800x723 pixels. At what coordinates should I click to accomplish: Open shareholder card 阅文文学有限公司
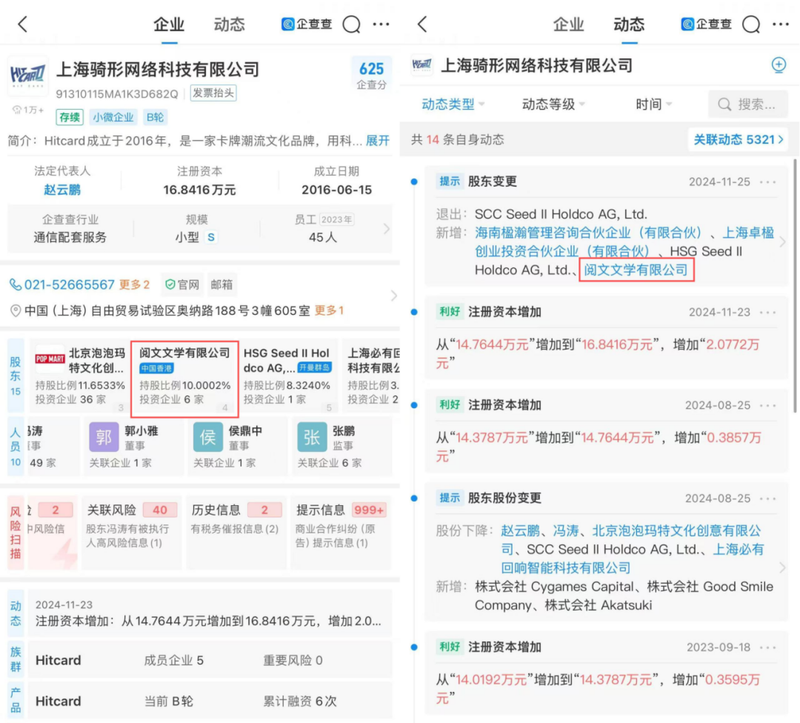(x=185, y=379)
